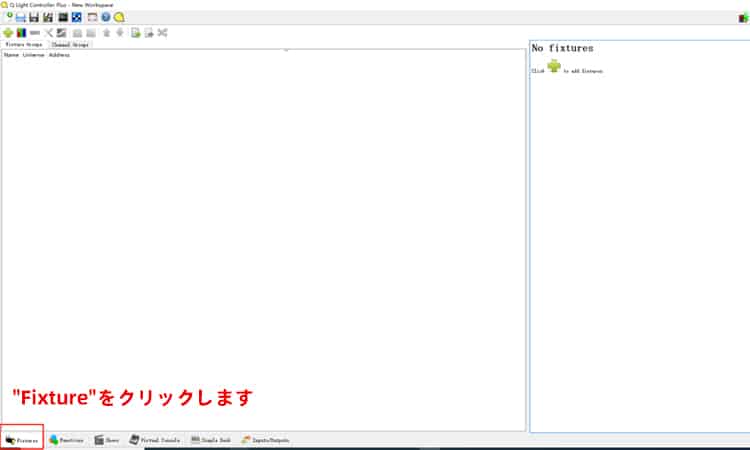Screen dimensions: 750x450
Task: Open the Functions bottom tab
Action: tap(66, 440)
